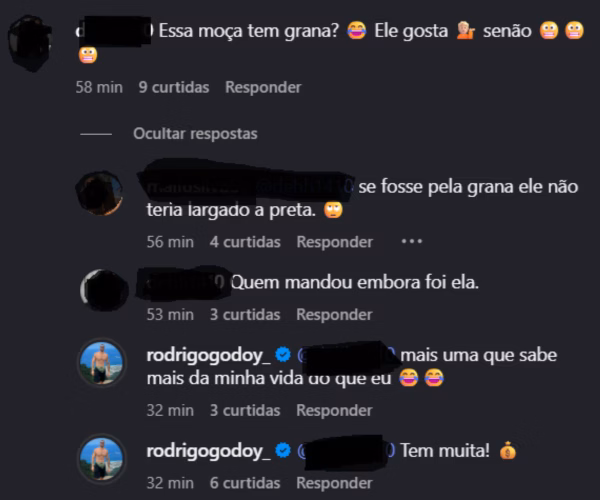
Task: Click Responder on the 56 min reply
Action: pyautogui.click(x=334, y=242)
